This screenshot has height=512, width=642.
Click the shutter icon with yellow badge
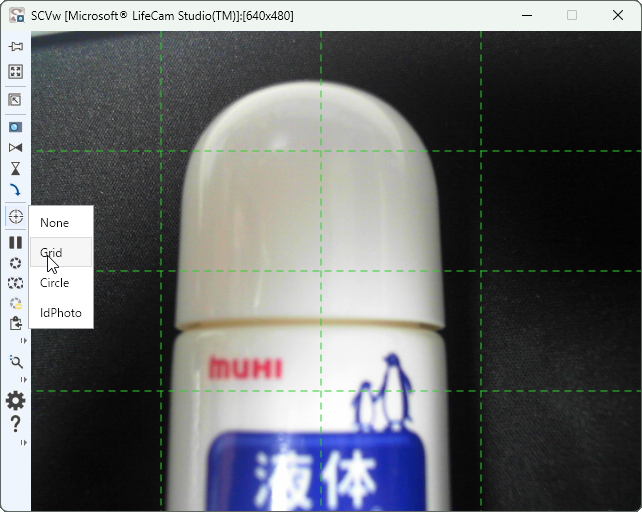point(16,304)
